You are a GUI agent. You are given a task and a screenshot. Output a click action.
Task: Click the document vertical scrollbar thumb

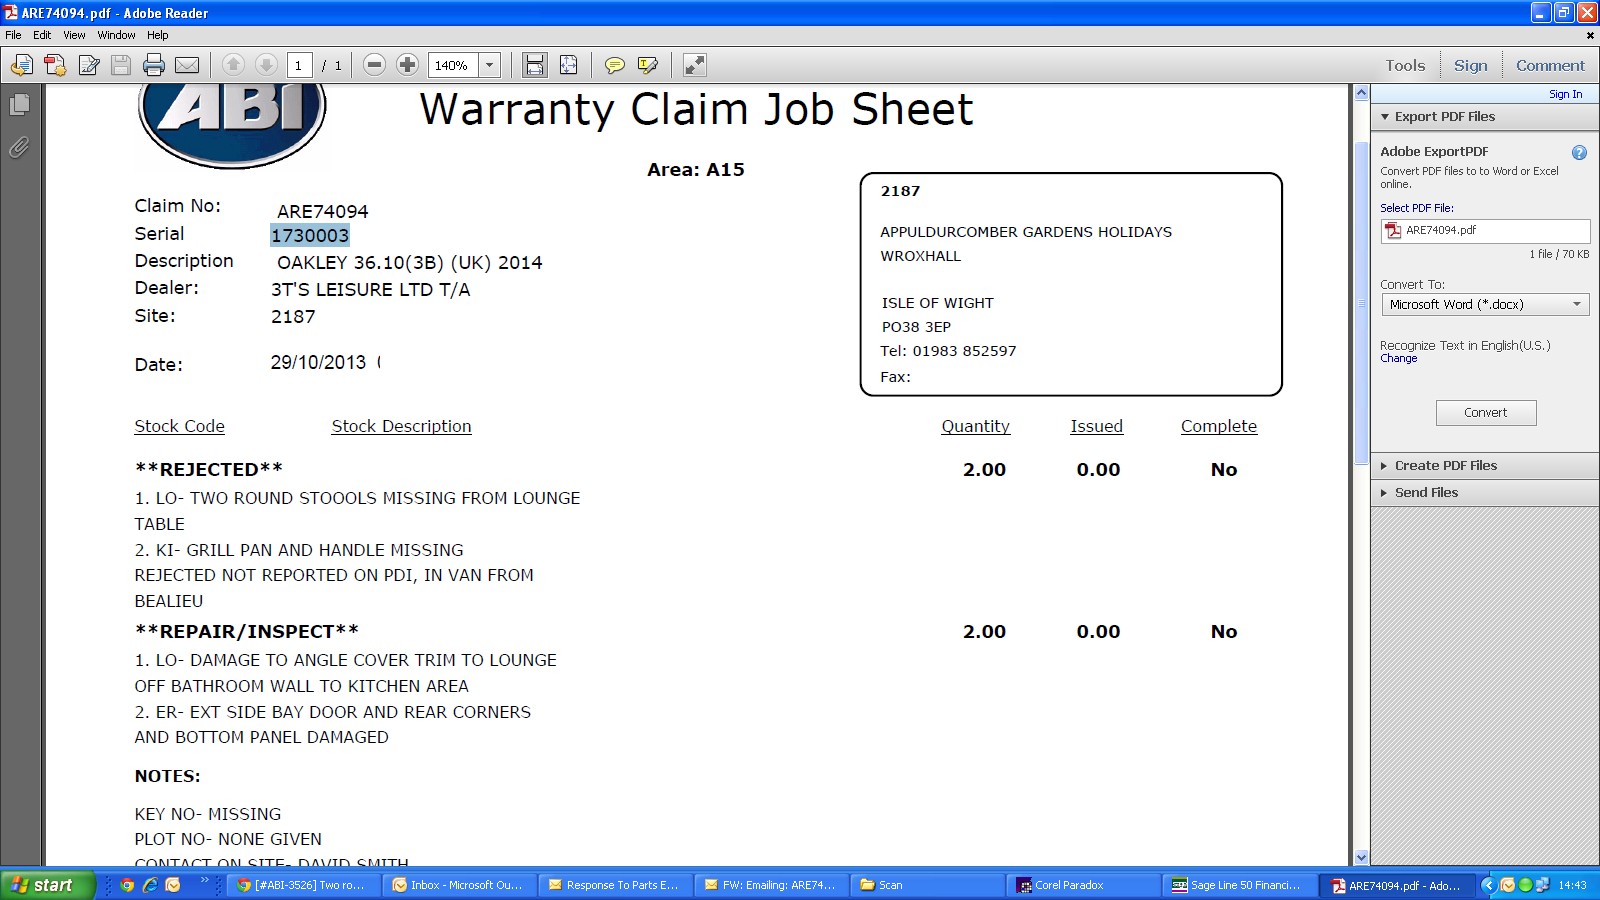(x=1361, y=300)
